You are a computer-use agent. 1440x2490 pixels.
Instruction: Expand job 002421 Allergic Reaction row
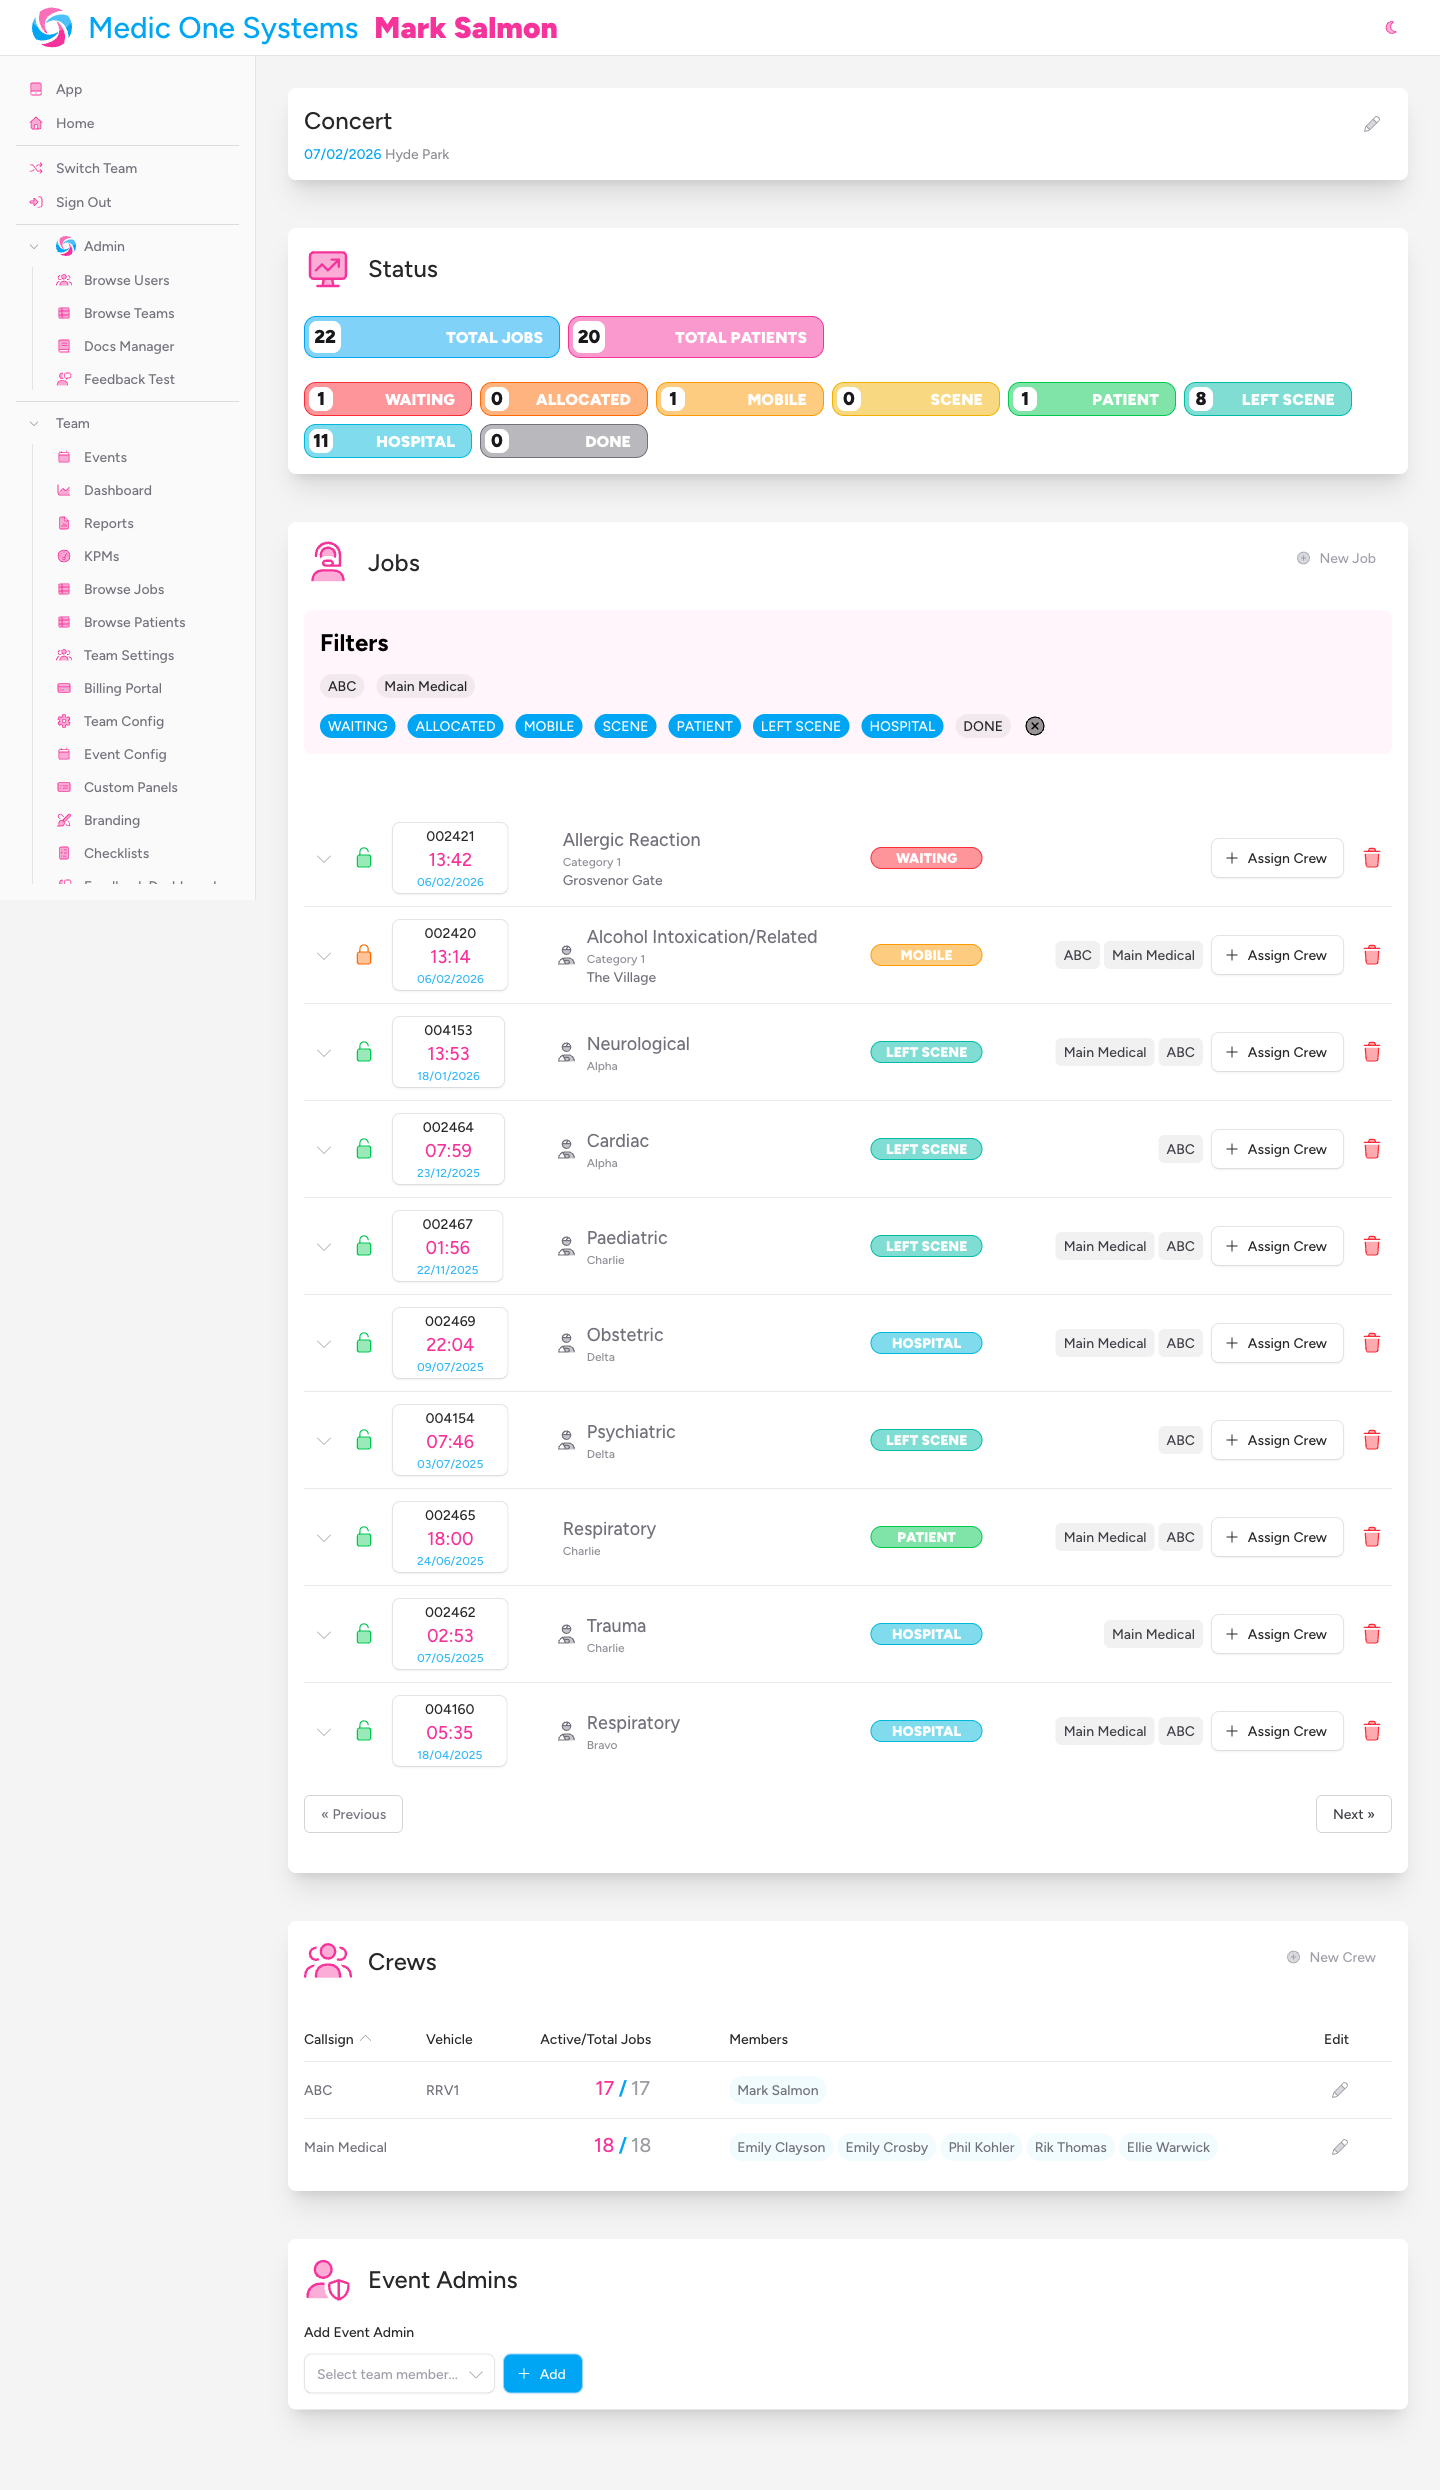coord(324,858)
